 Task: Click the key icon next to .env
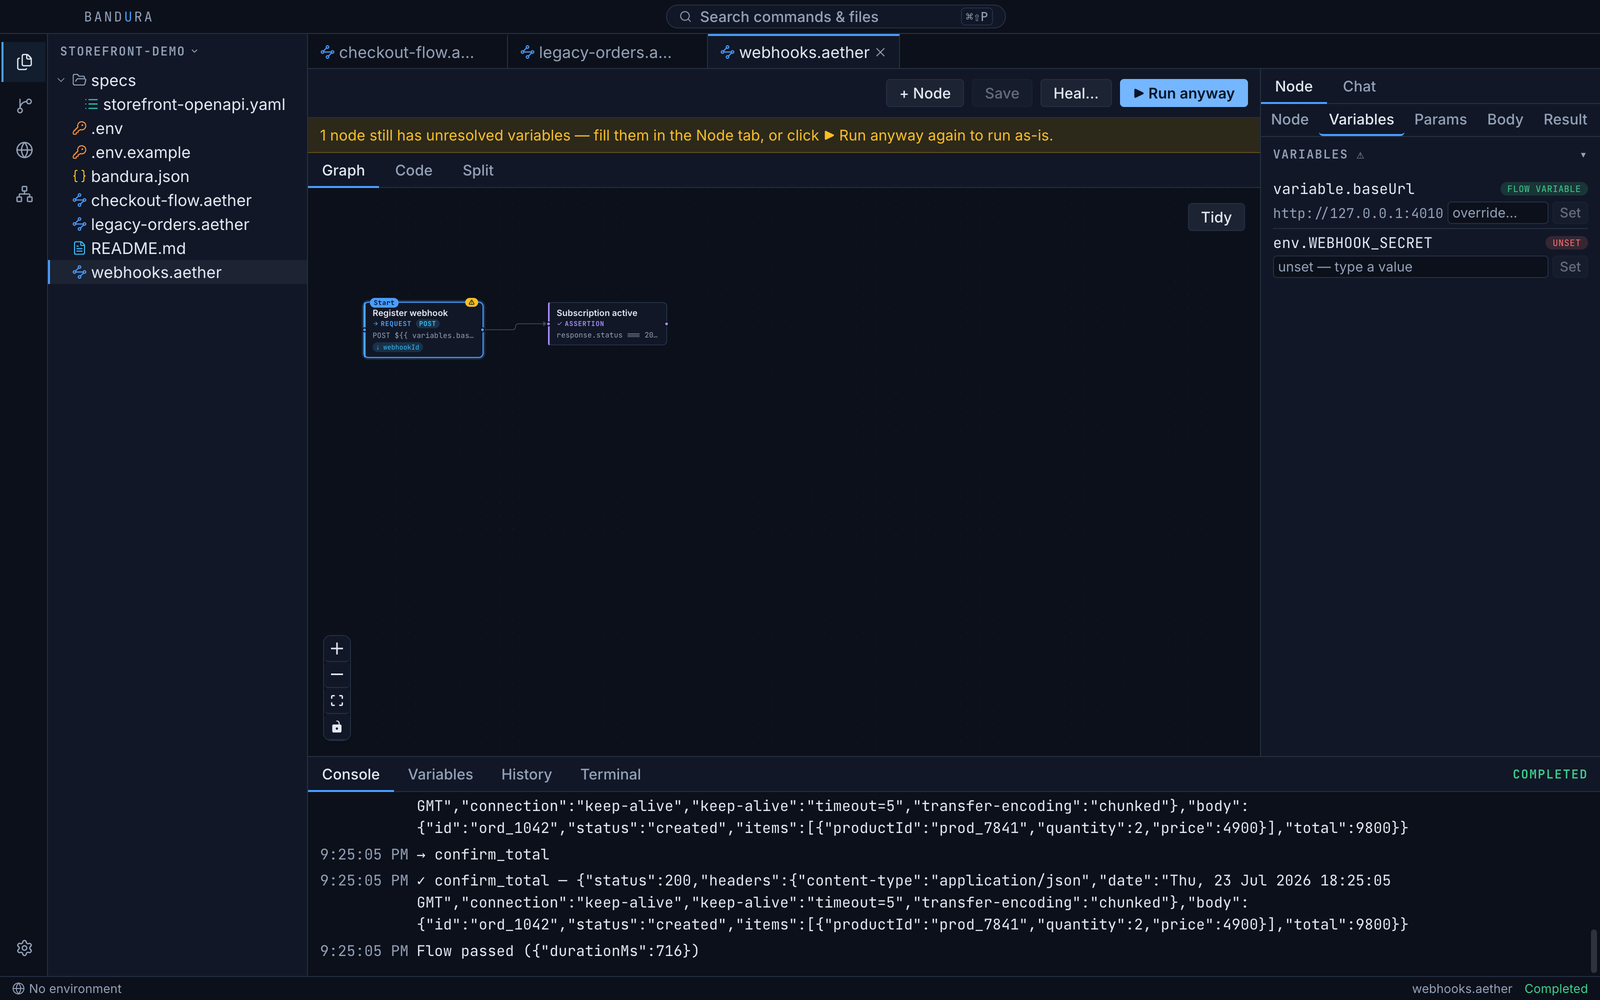click(79, 128)
